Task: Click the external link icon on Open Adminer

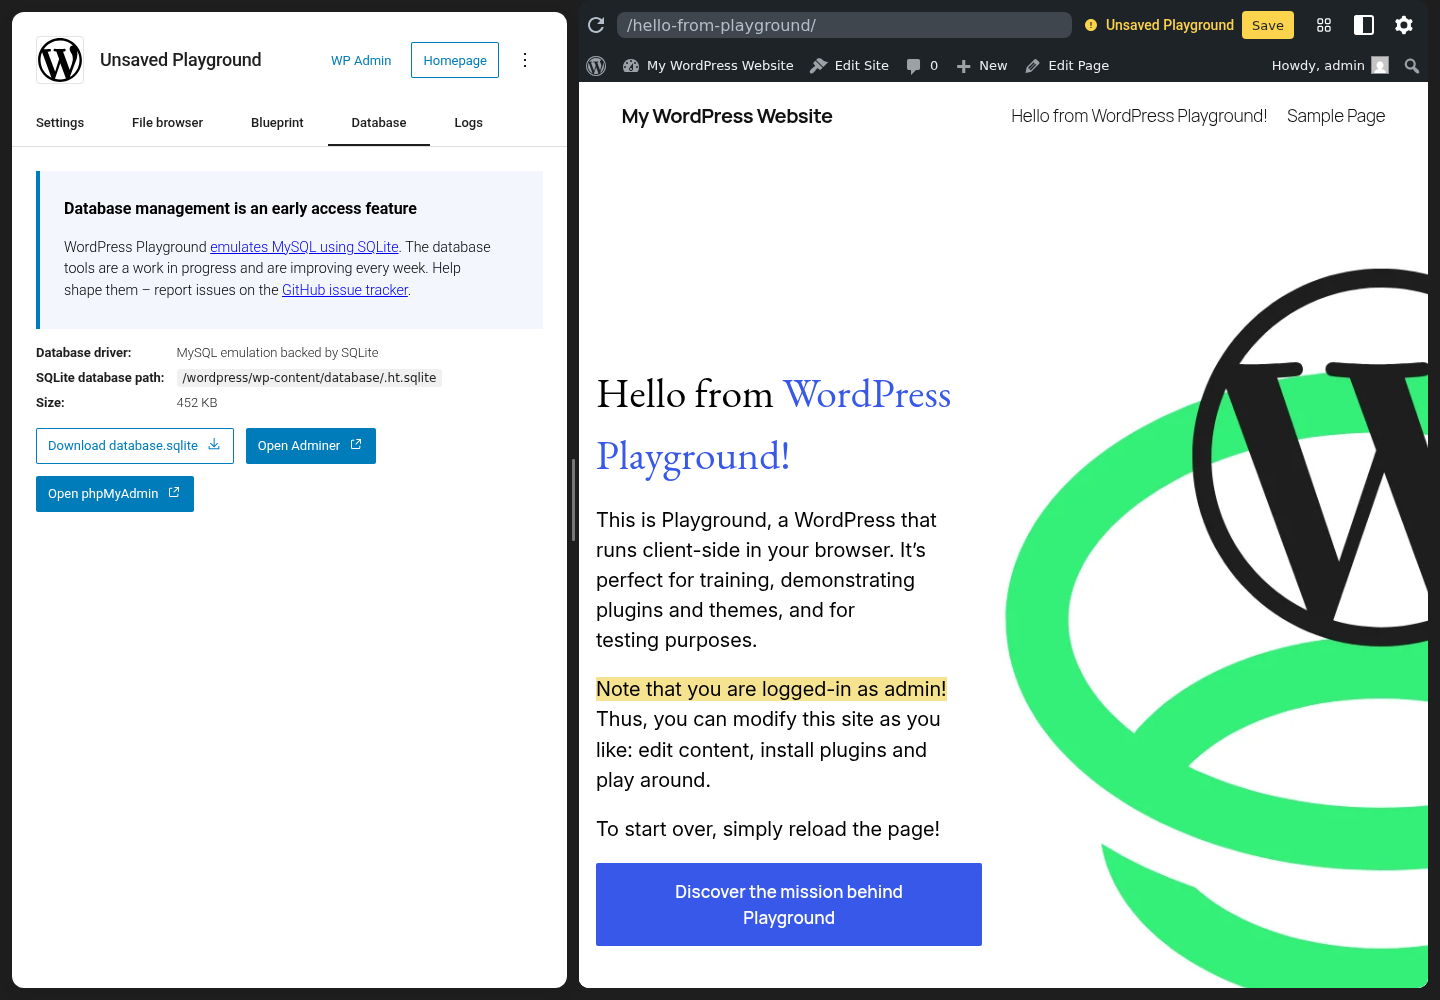Action: (356, 445)
